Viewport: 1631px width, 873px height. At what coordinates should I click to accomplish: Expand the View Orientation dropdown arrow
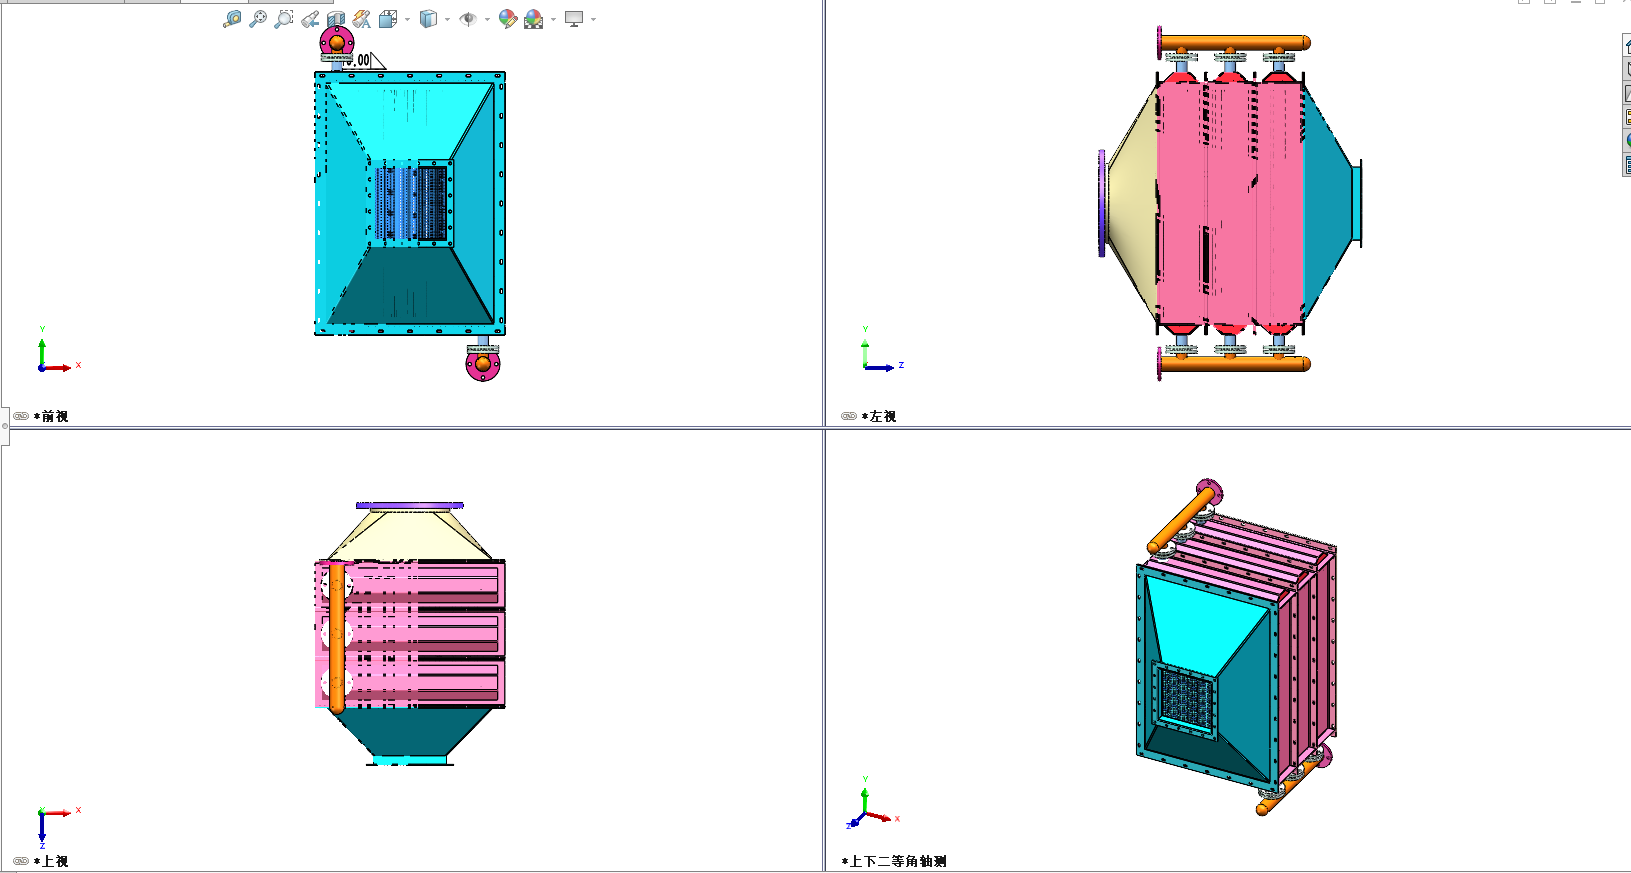(407, 19)
